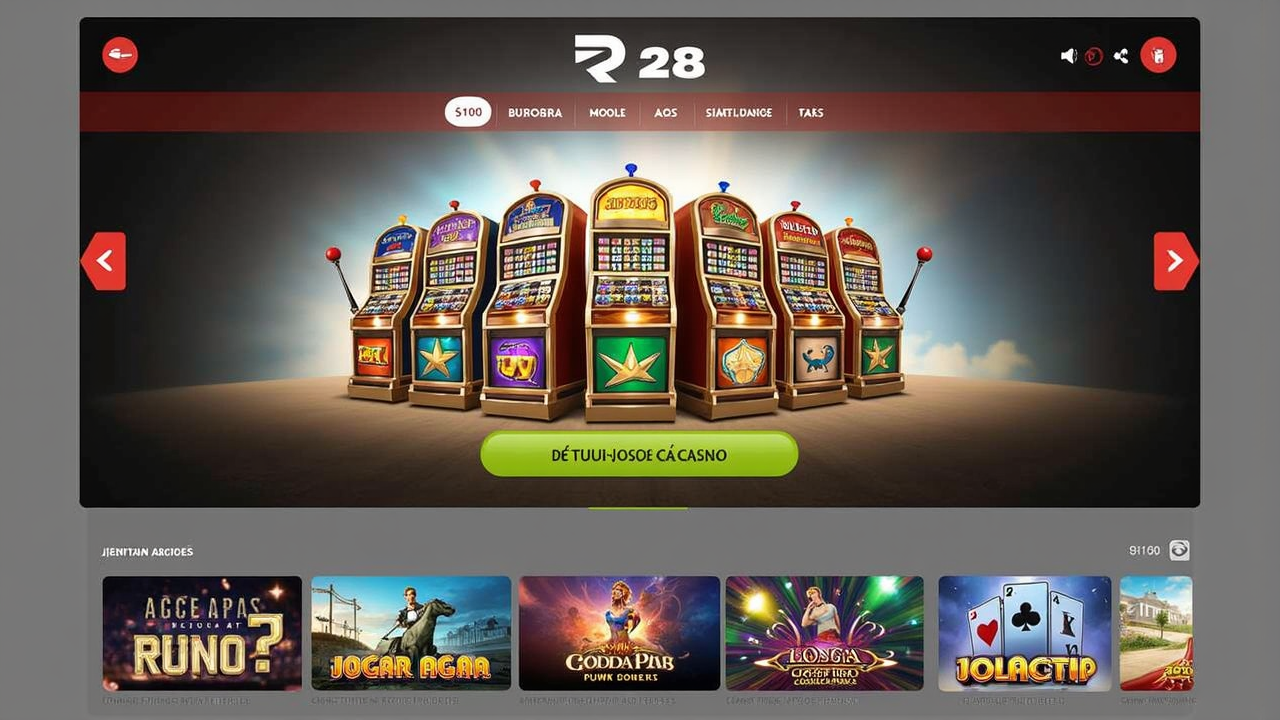This screenshot has width=1280, height=720.
Task: Open the JOGAR AGAA horse game thumbnail
Action: (x=412, y=633)
